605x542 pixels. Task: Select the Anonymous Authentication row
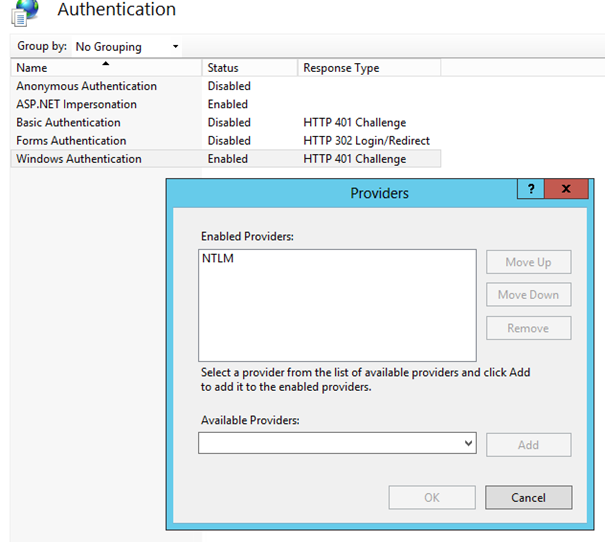(226, 86)
